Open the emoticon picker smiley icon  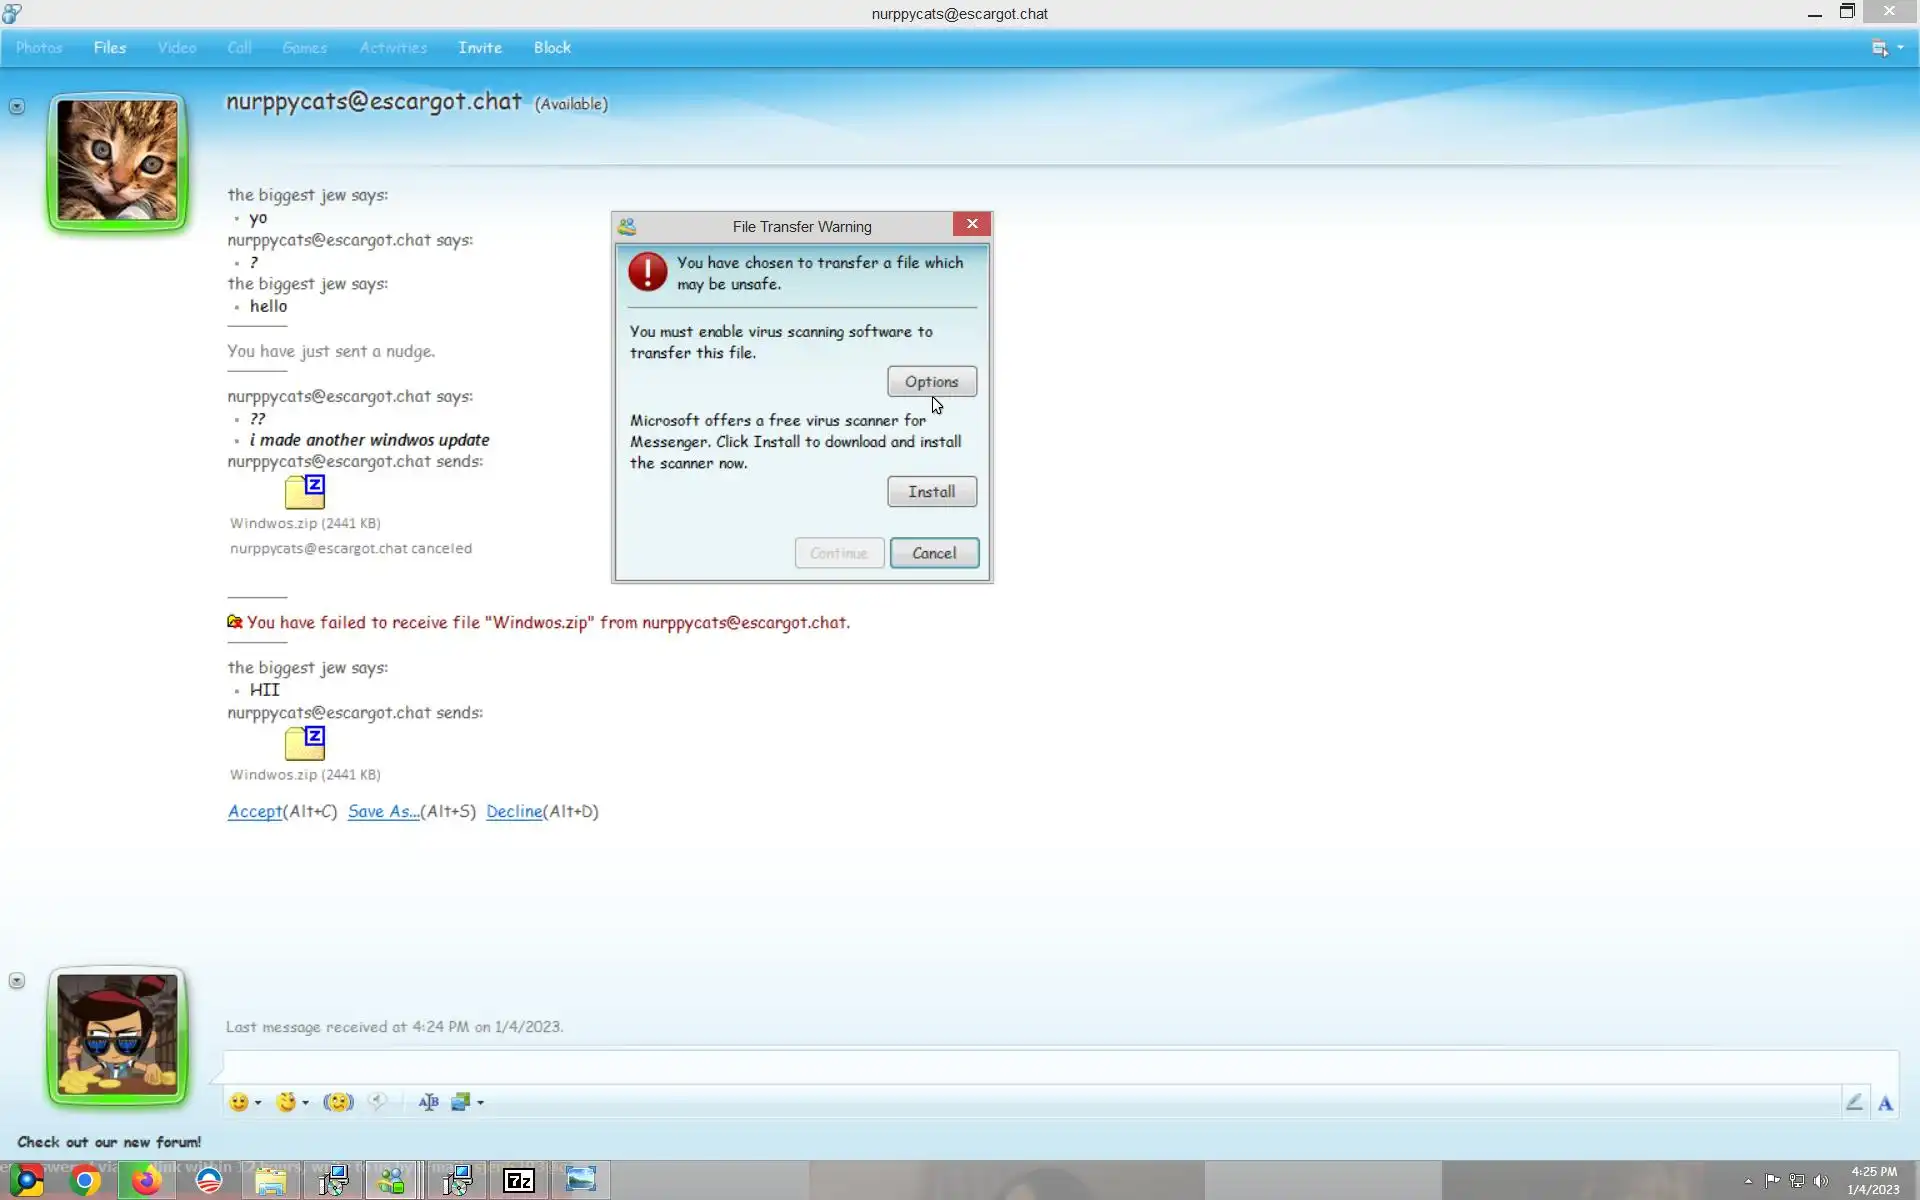click(238, 1102)
